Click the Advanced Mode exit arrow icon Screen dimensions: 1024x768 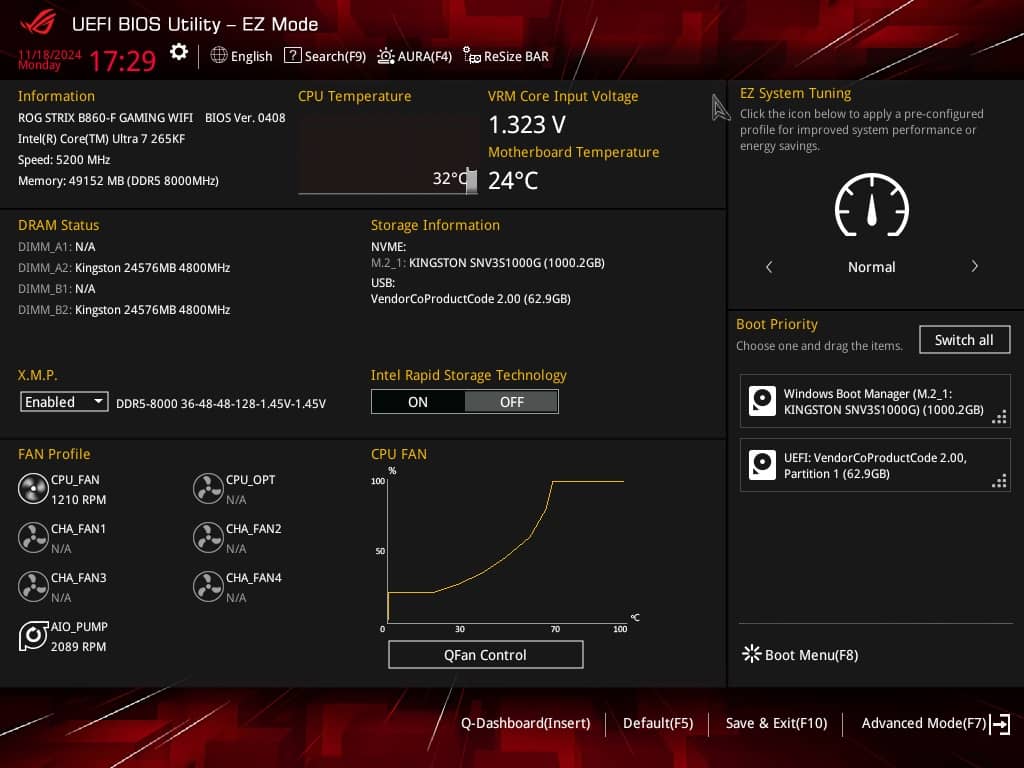[1000, 724]
